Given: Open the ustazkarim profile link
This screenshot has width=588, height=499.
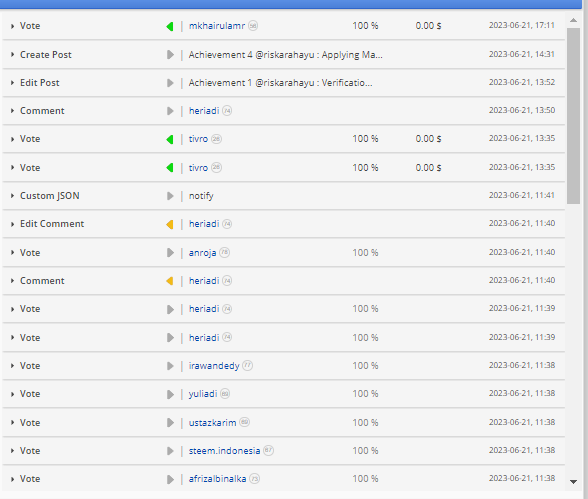Looking at the screenshot, I should [212, 423].
